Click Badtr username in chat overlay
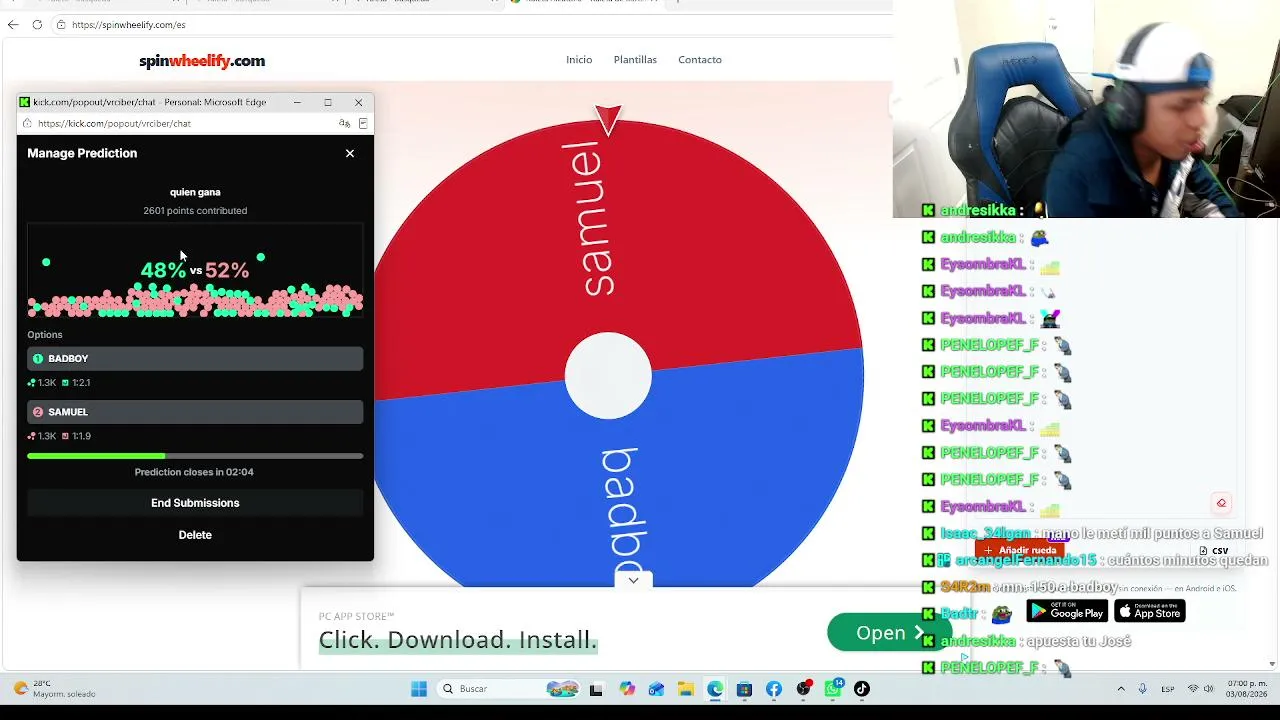1280x720 pixels. coord(960,614)
